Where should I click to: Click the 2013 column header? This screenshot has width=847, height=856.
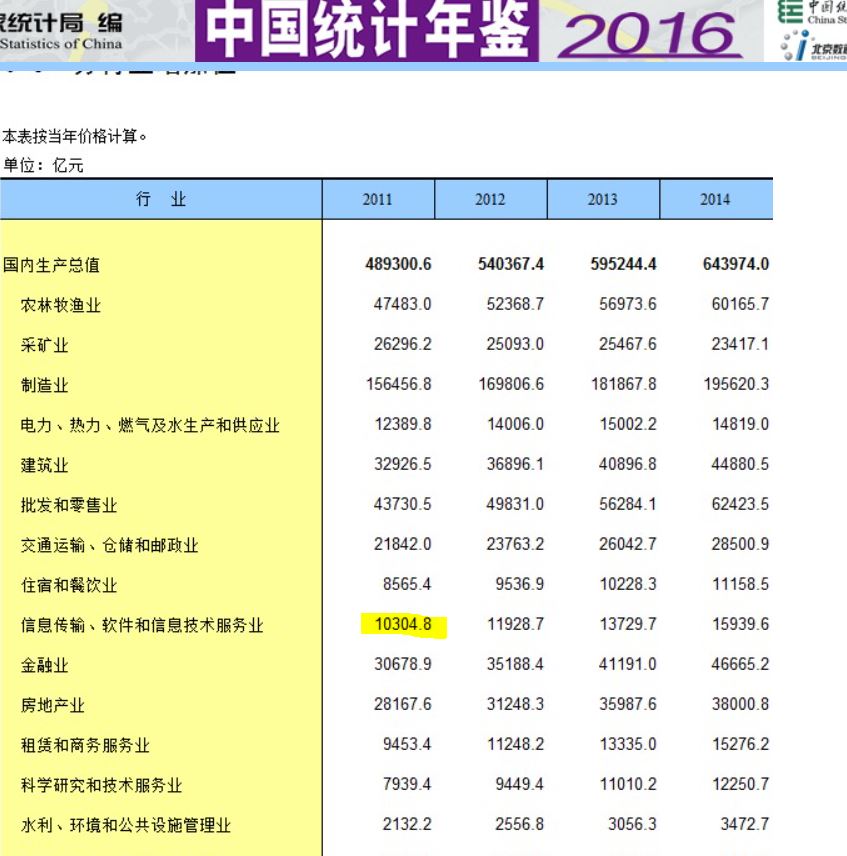tap(603, 199)
